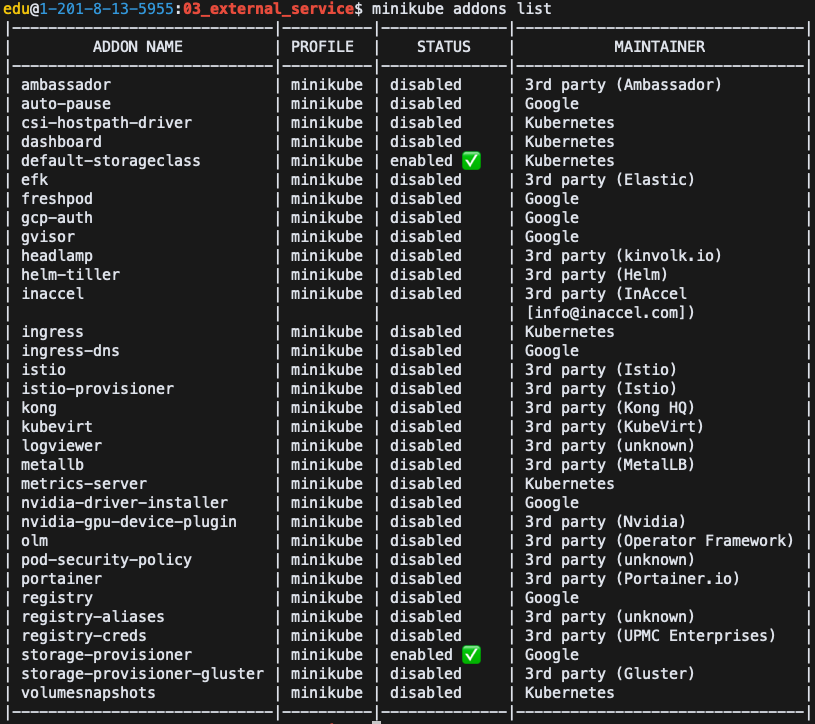Click 'enabled' status of storage-provisioner row
Image resolution: width=815 pixels, height=724 pixels.
422,654
